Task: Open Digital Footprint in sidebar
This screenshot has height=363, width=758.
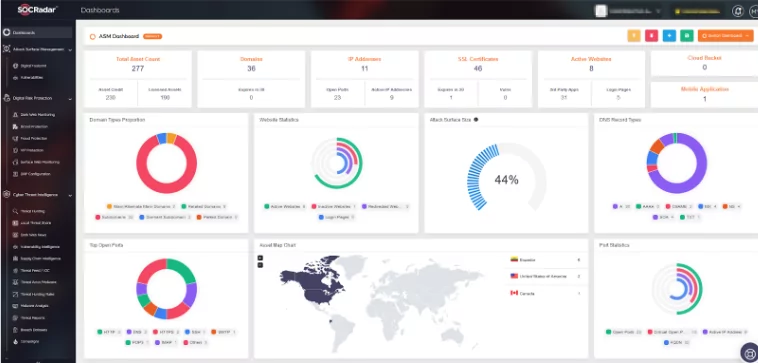Action: pyautogui.click(x=30, y=66)
